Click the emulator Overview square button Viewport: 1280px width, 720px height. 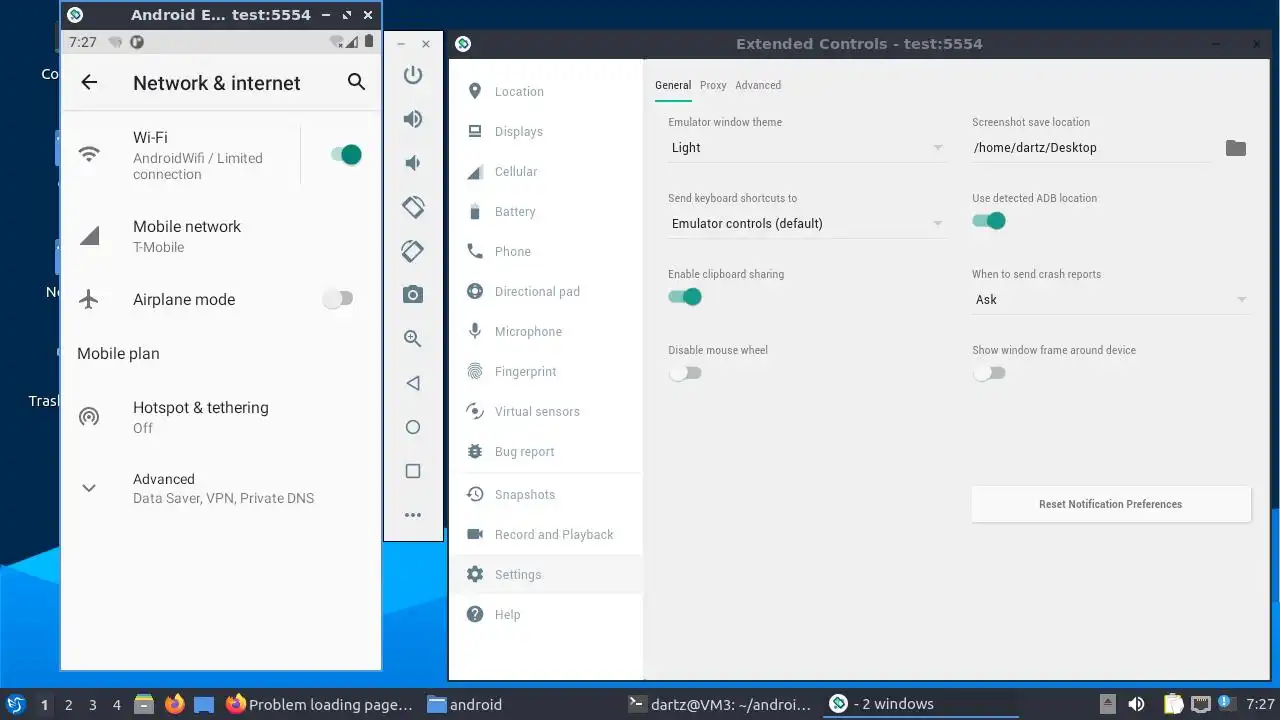413,471
